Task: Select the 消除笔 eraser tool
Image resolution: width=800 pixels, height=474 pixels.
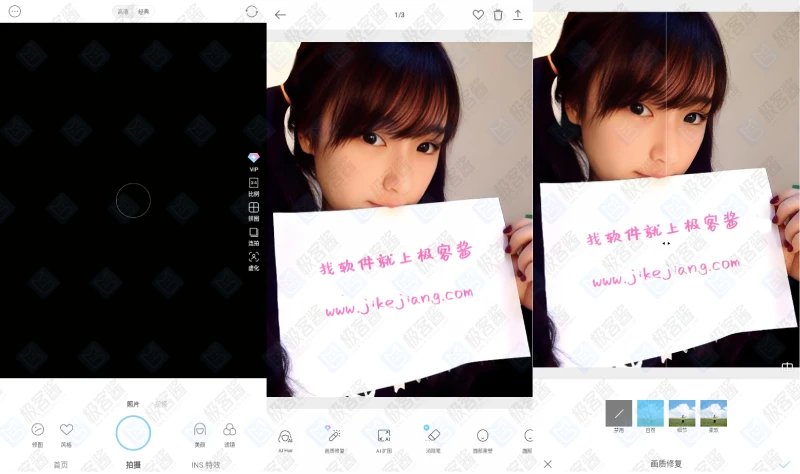Action: tap(433, 440)
